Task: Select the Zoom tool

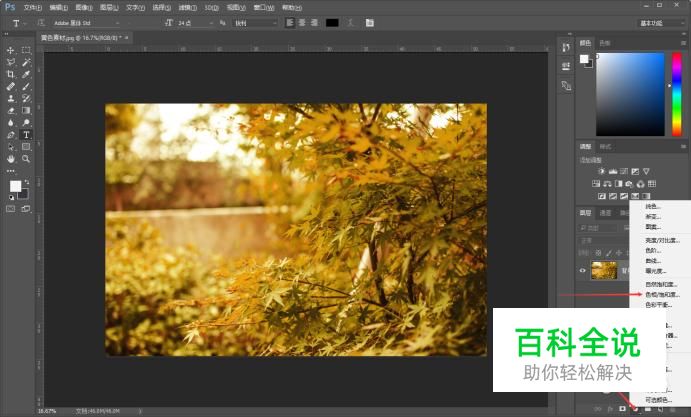Action: (x=26, y=159)
